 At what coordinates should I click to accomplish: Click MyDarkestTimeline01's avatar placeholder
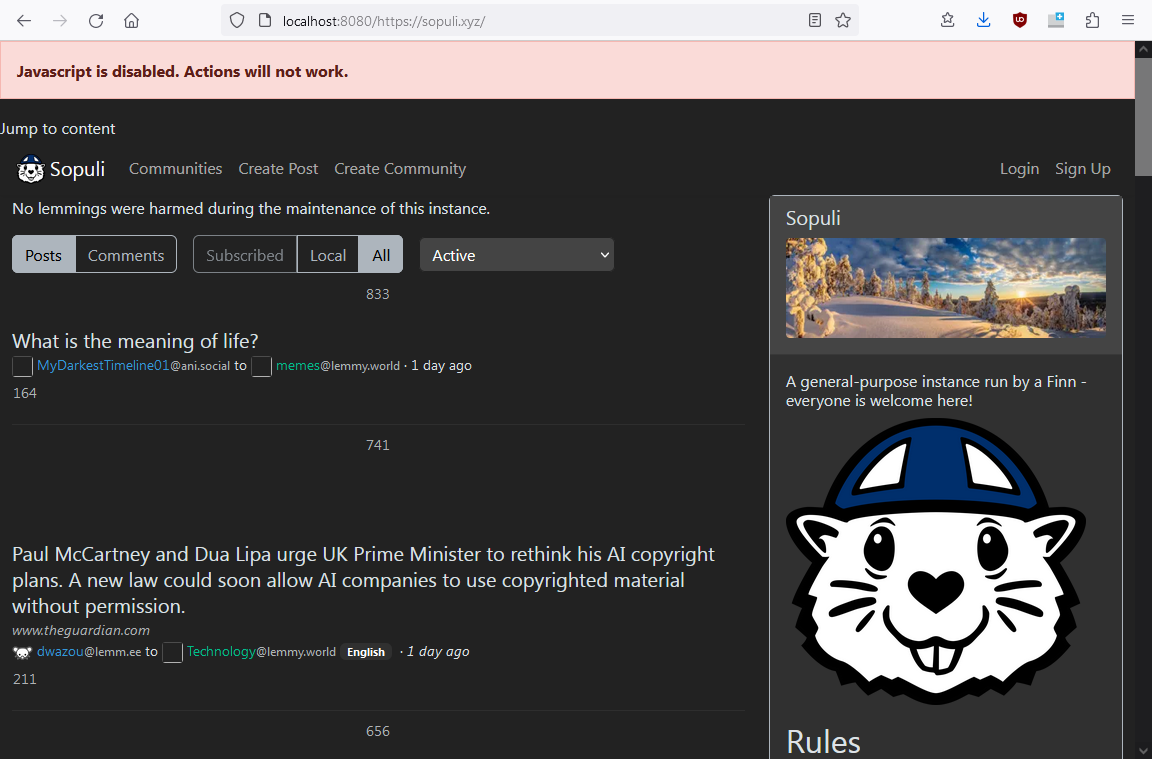pos(23,366)
